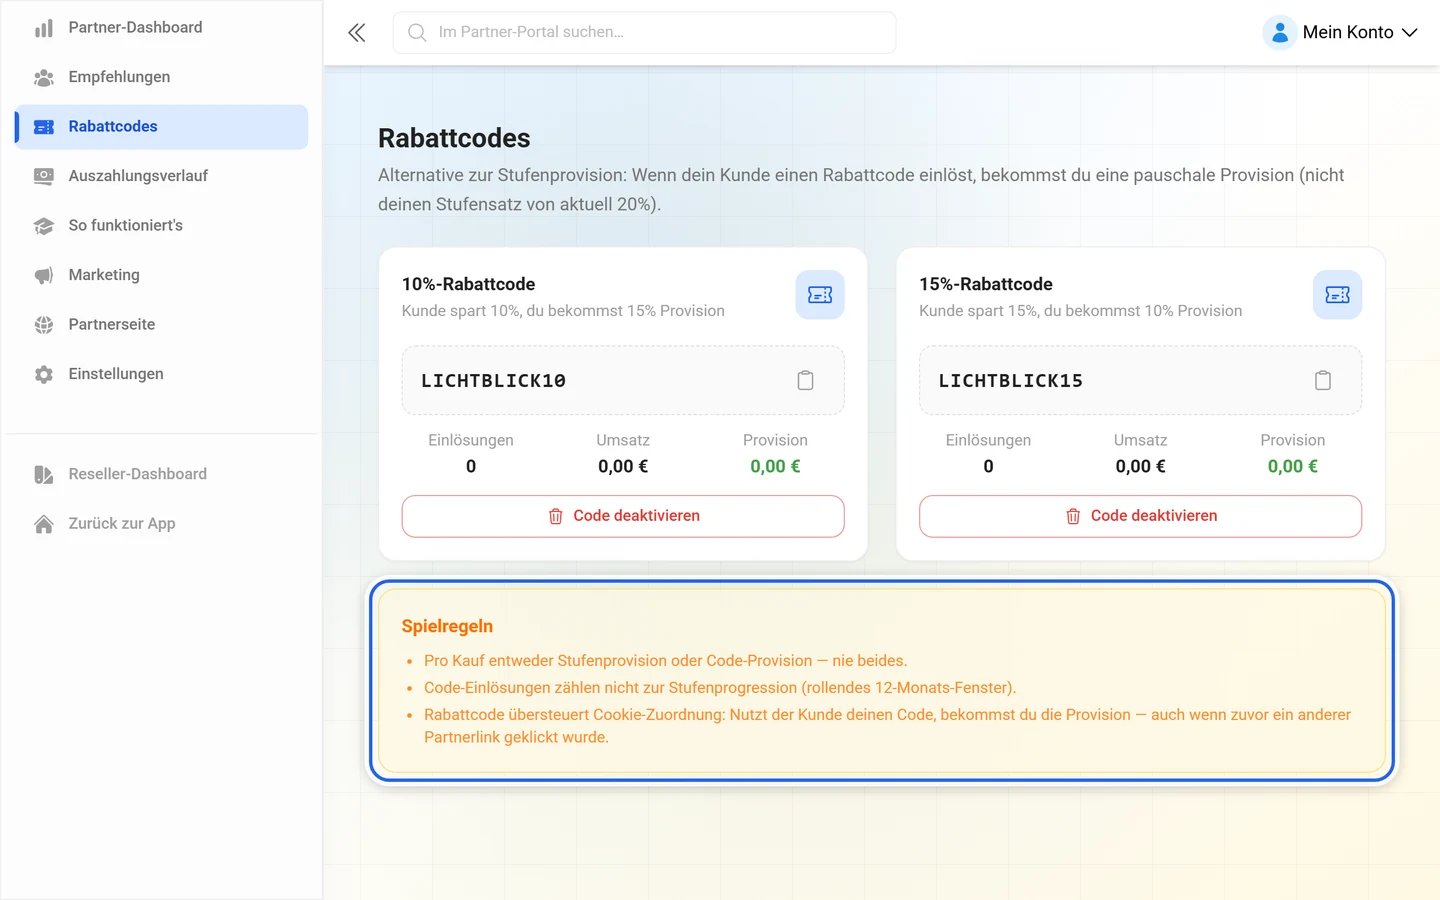Click Zurück zur App link
1440x900 pixels.
pos(162,524)
